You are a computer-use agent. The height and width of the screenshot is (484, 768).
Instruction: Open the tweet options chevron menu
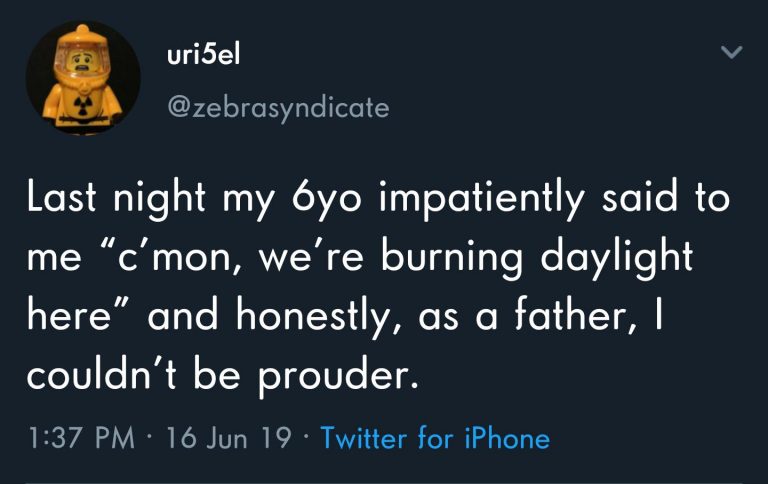[733, 51]
